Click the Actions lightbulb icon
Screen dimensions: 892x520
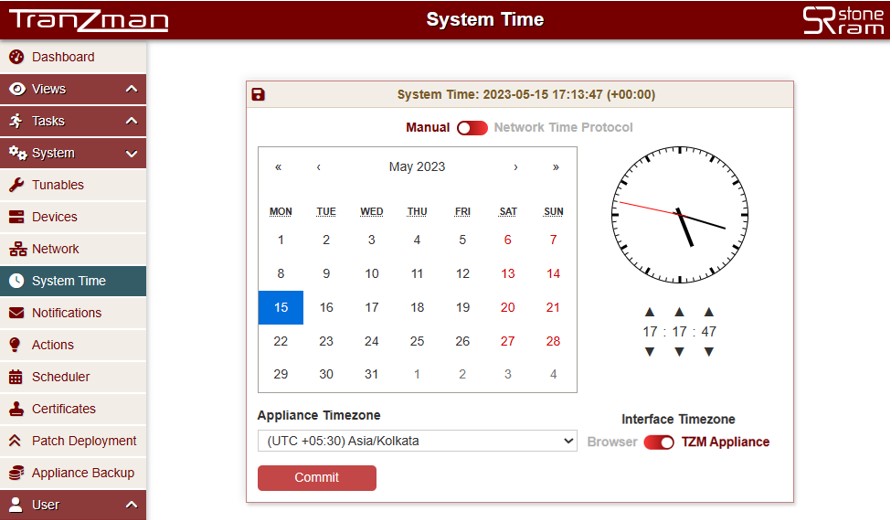pos(16,345)
